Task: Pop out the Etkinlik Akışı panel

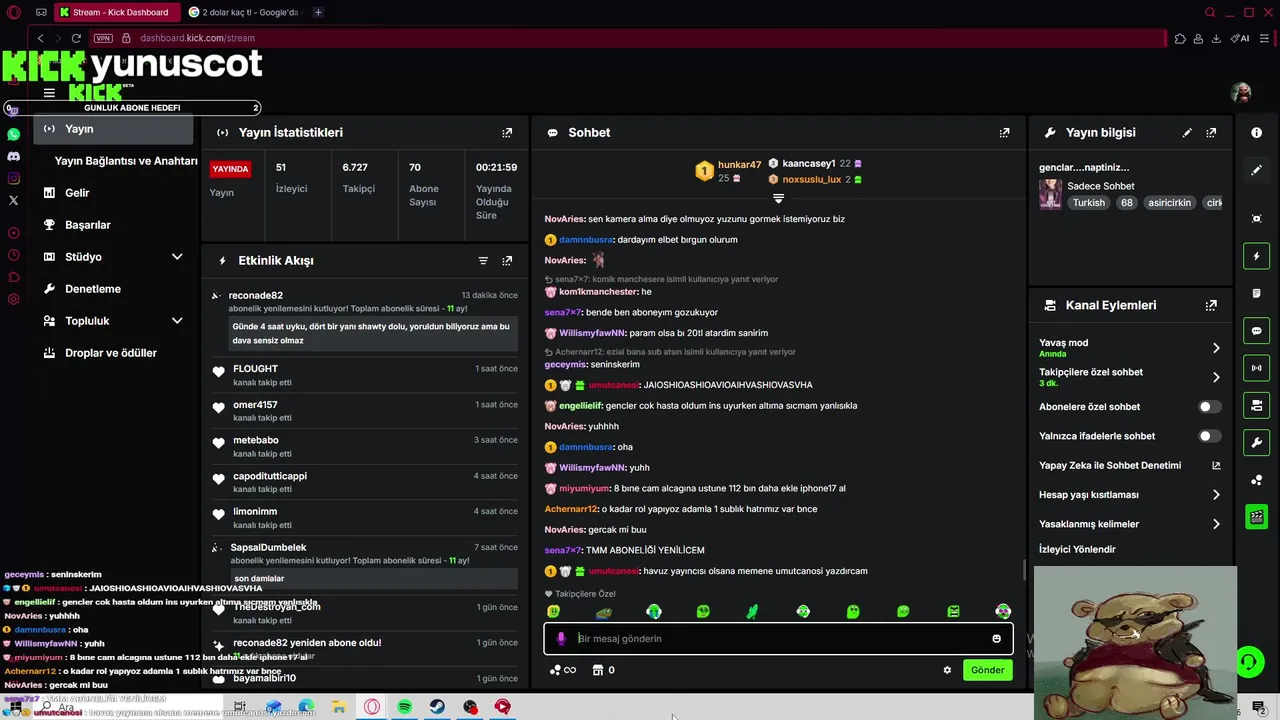Action: [x=507, y=261]
